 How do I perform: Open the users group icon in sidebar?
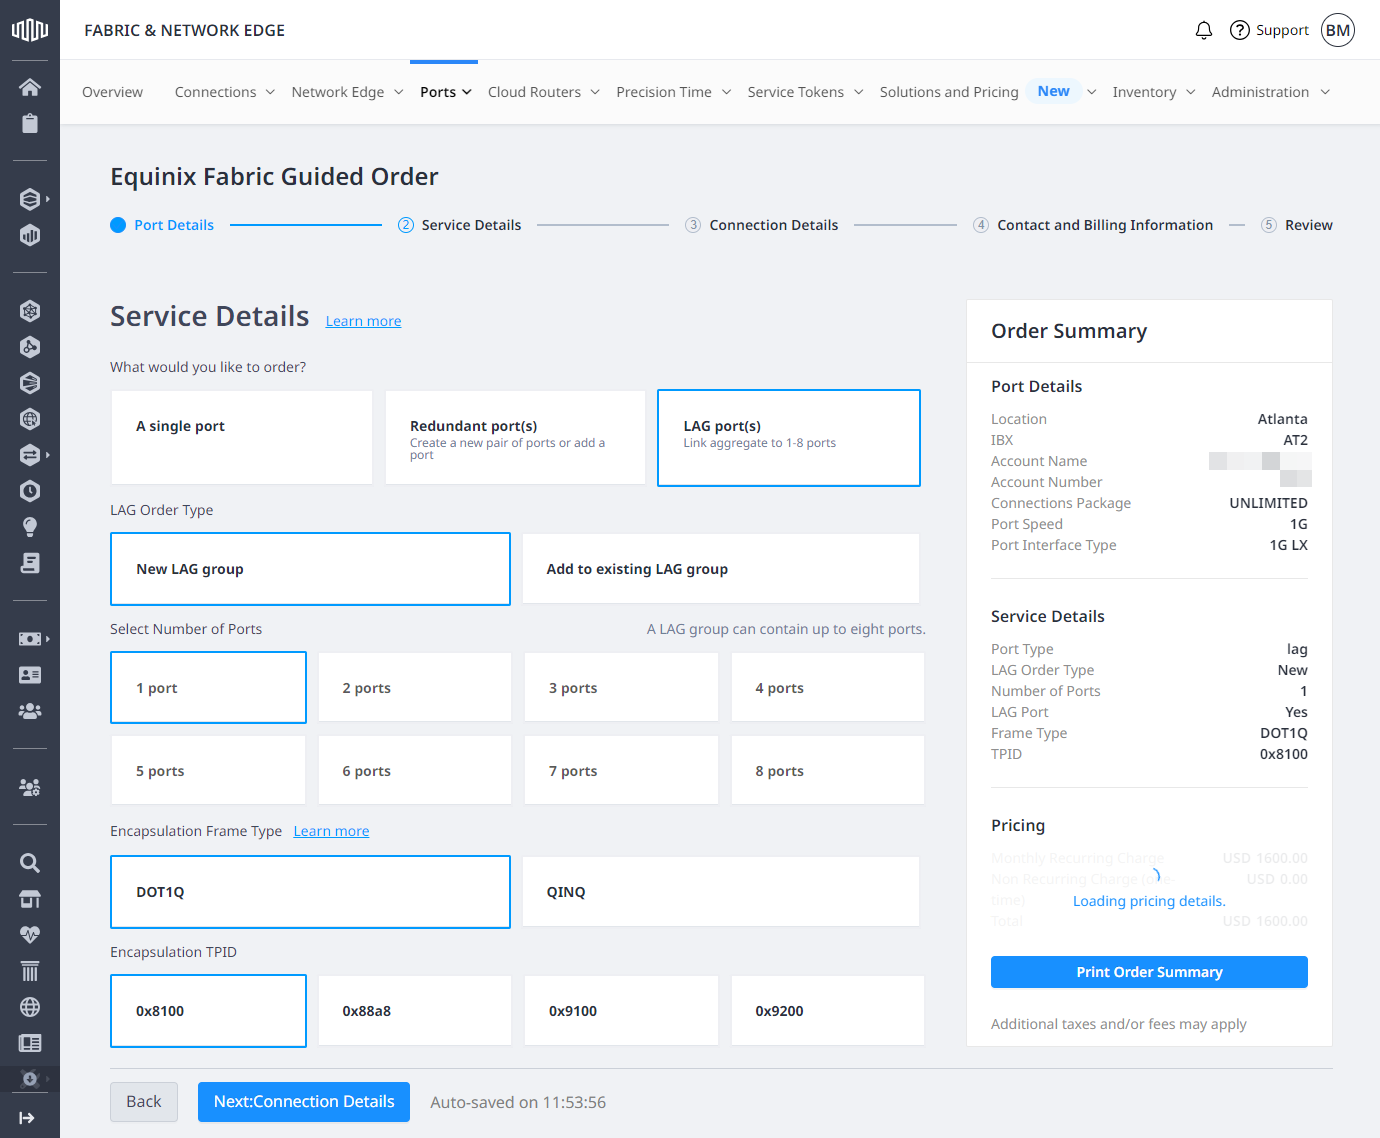(x=30, y=711)
